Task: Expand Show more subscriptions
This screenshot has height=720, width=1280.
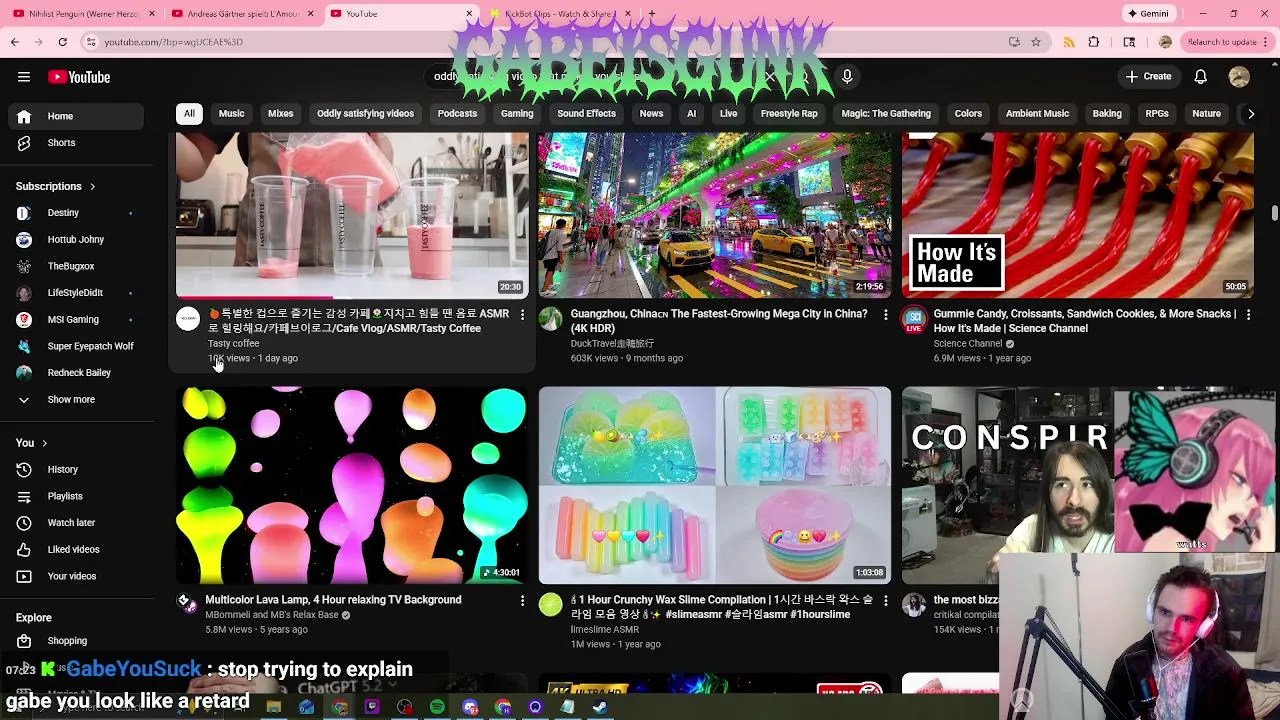Action: click(x=76, y=400)
